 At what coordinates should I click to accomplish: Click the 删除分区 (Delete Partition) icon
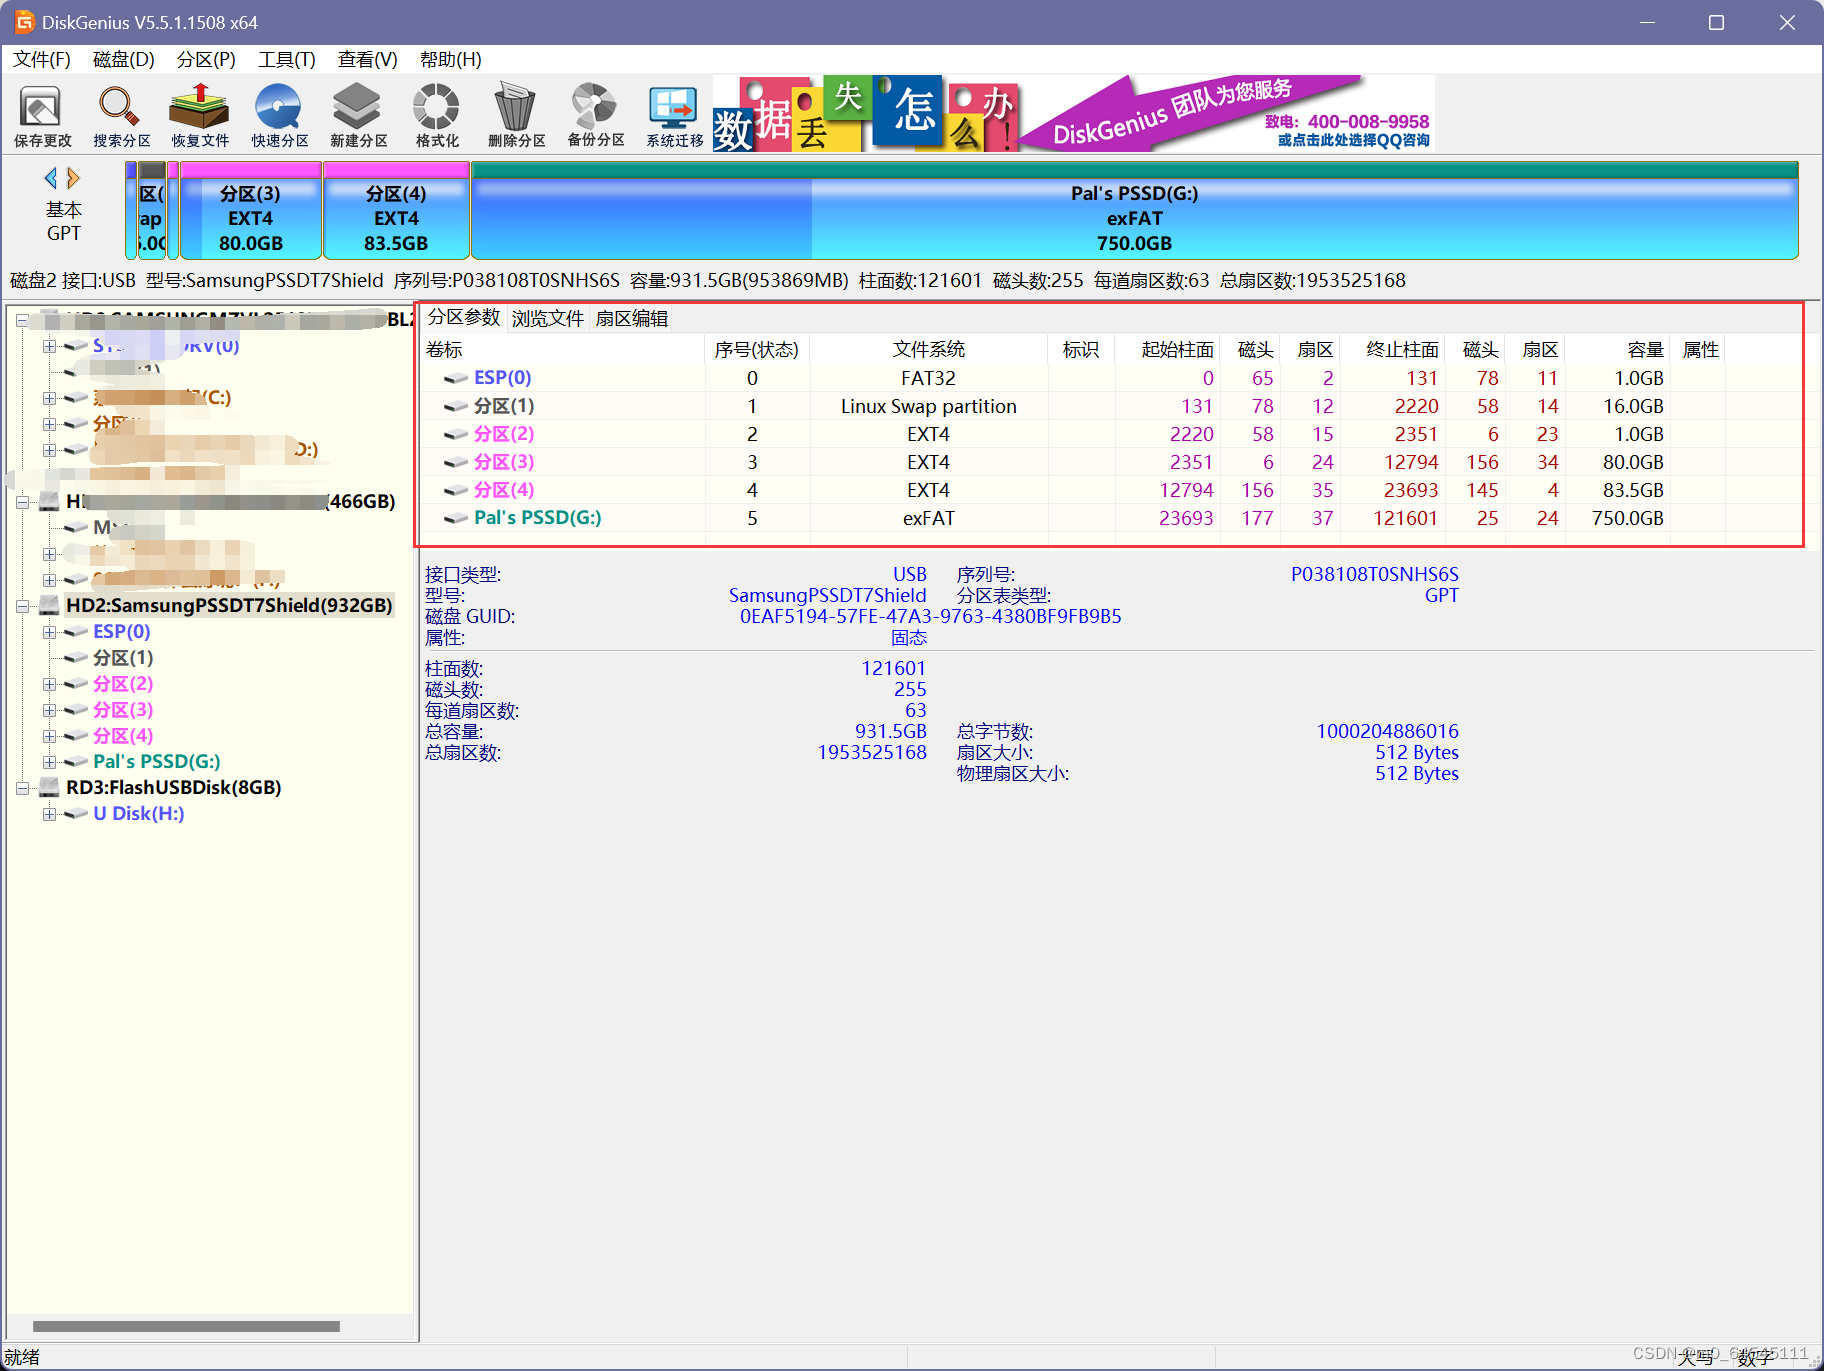coord(516,113)
